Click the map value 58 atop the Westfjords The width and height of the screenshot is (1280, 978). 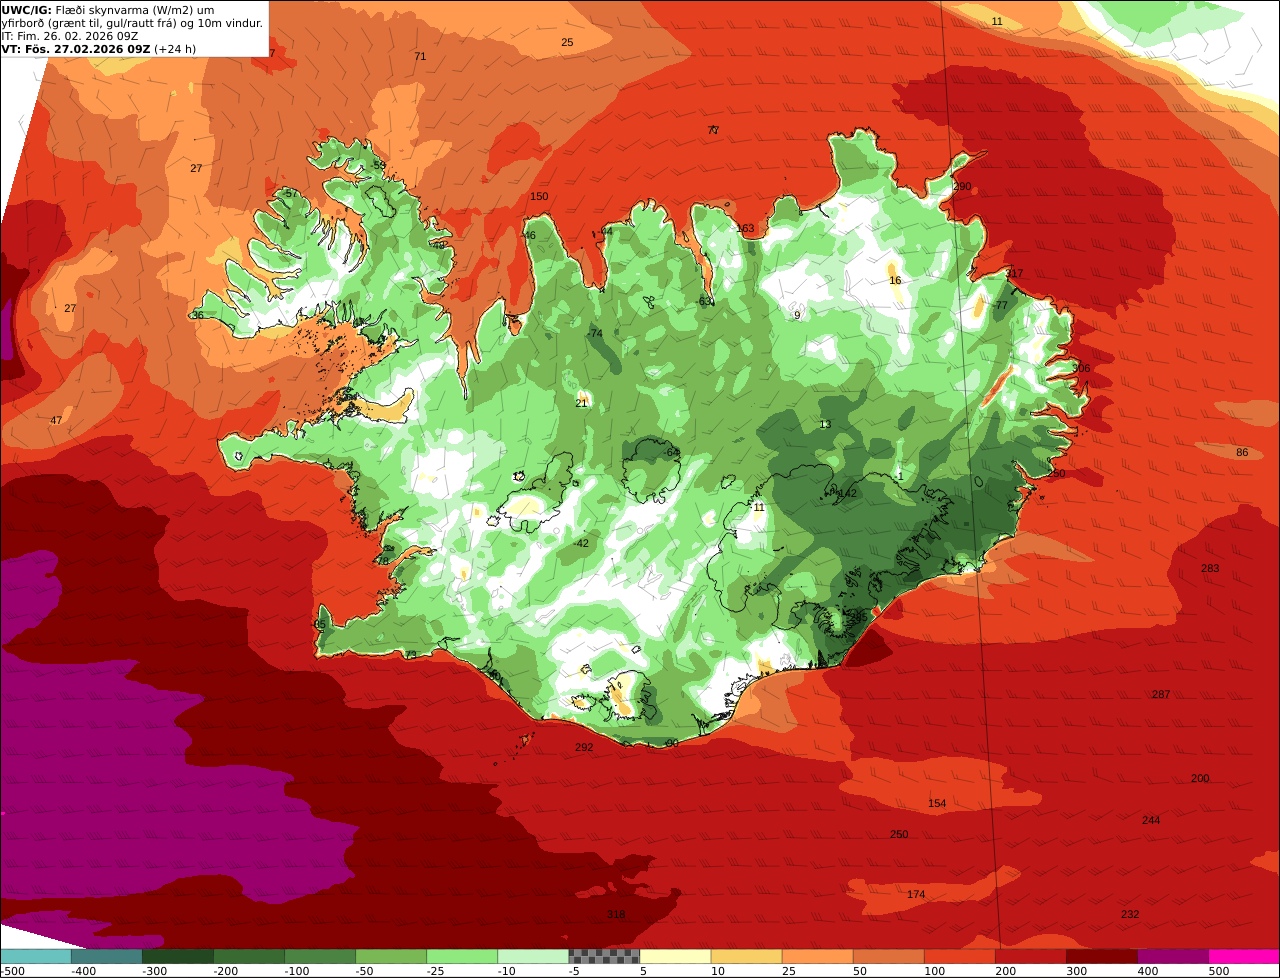(x=379, y=166)
